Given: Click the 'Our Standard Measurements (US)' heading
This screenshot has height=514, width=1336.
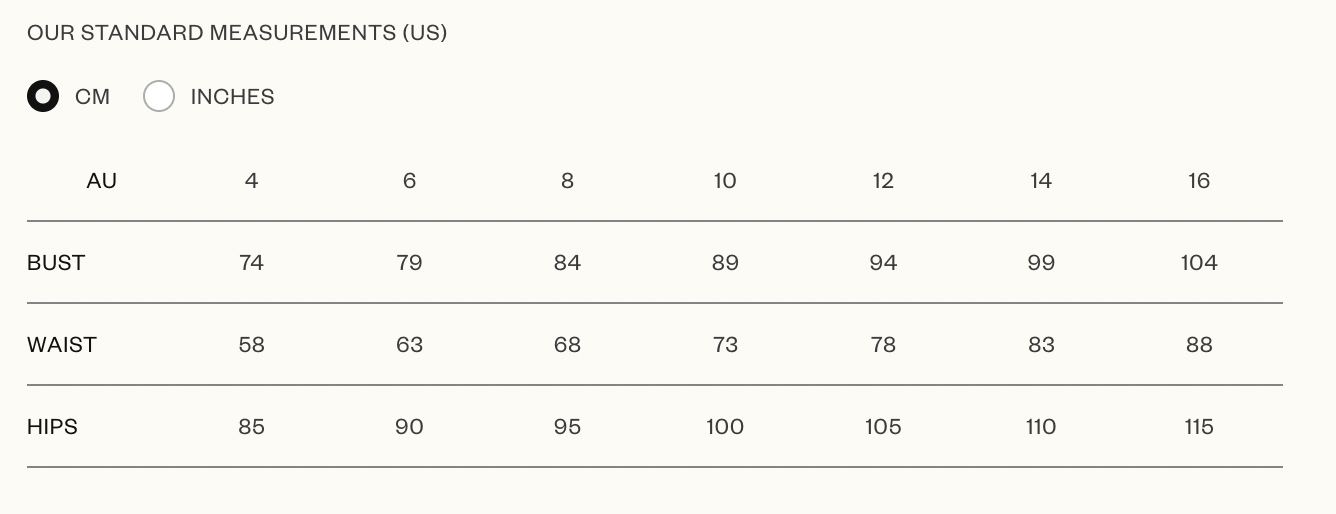Looking at the screenshot, I should pyautogui.click(x=237, y=33).
